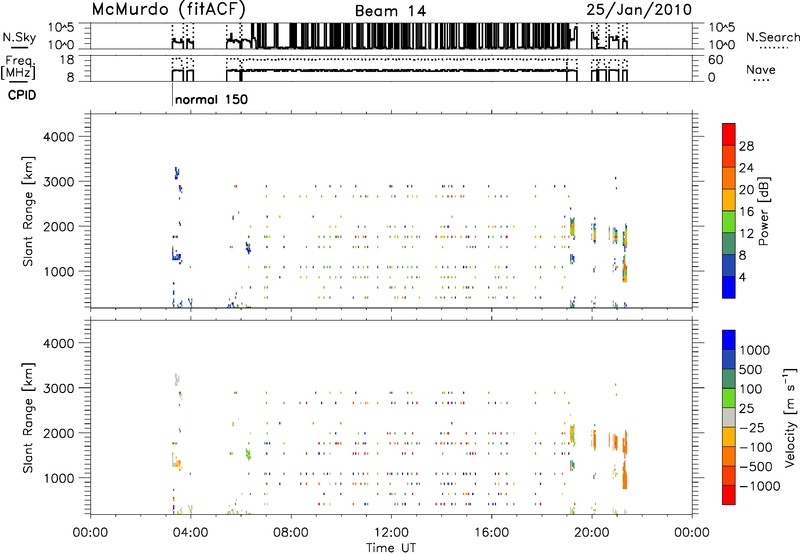Click the 16:00 time tick label

(491, 533)
